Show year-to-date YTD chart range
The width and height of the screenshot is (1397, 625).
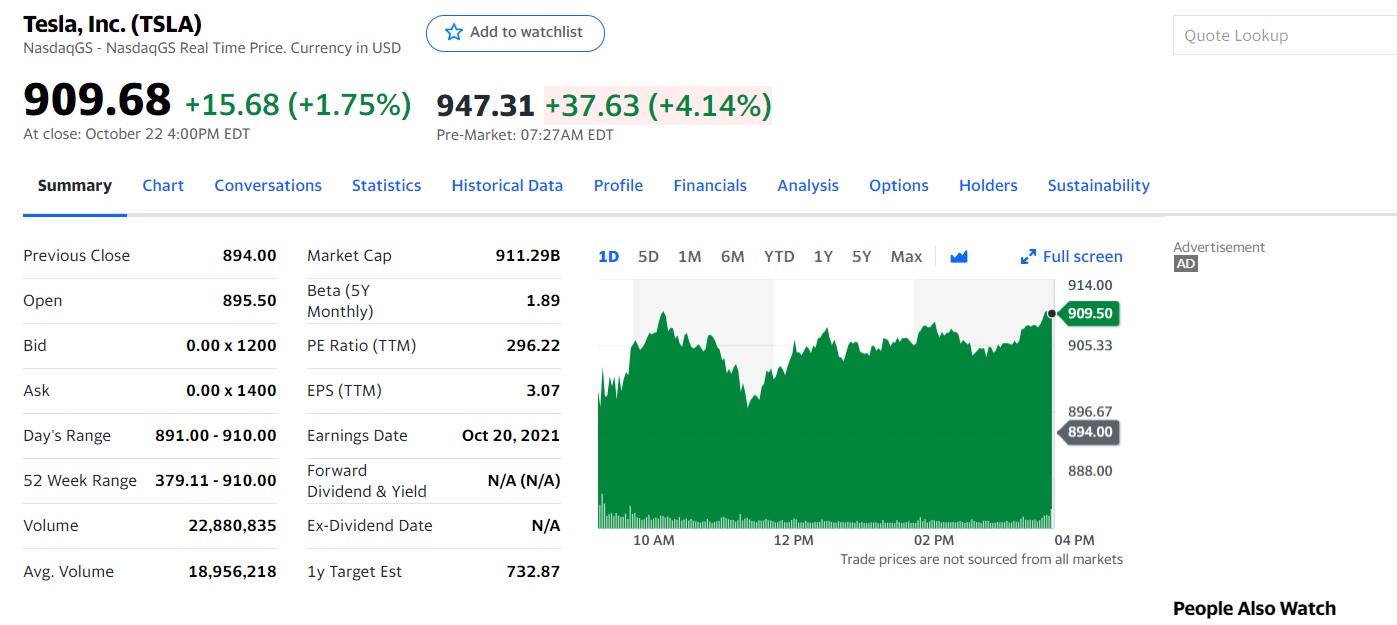pyautogui.click(x=779, y=257)
